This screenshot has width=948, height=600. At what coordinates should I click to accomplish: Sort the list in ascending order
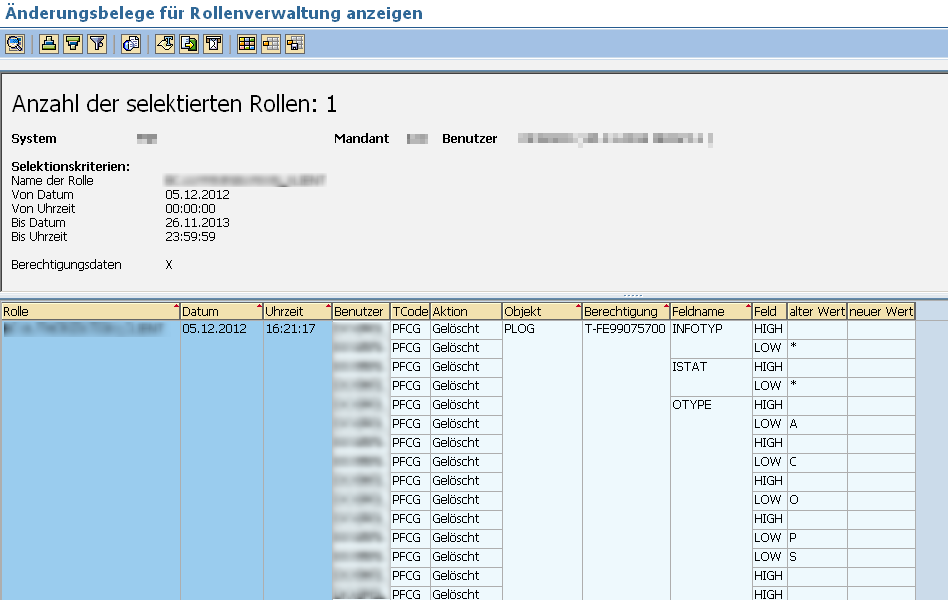pyautogui.click(x=71, y=43)
